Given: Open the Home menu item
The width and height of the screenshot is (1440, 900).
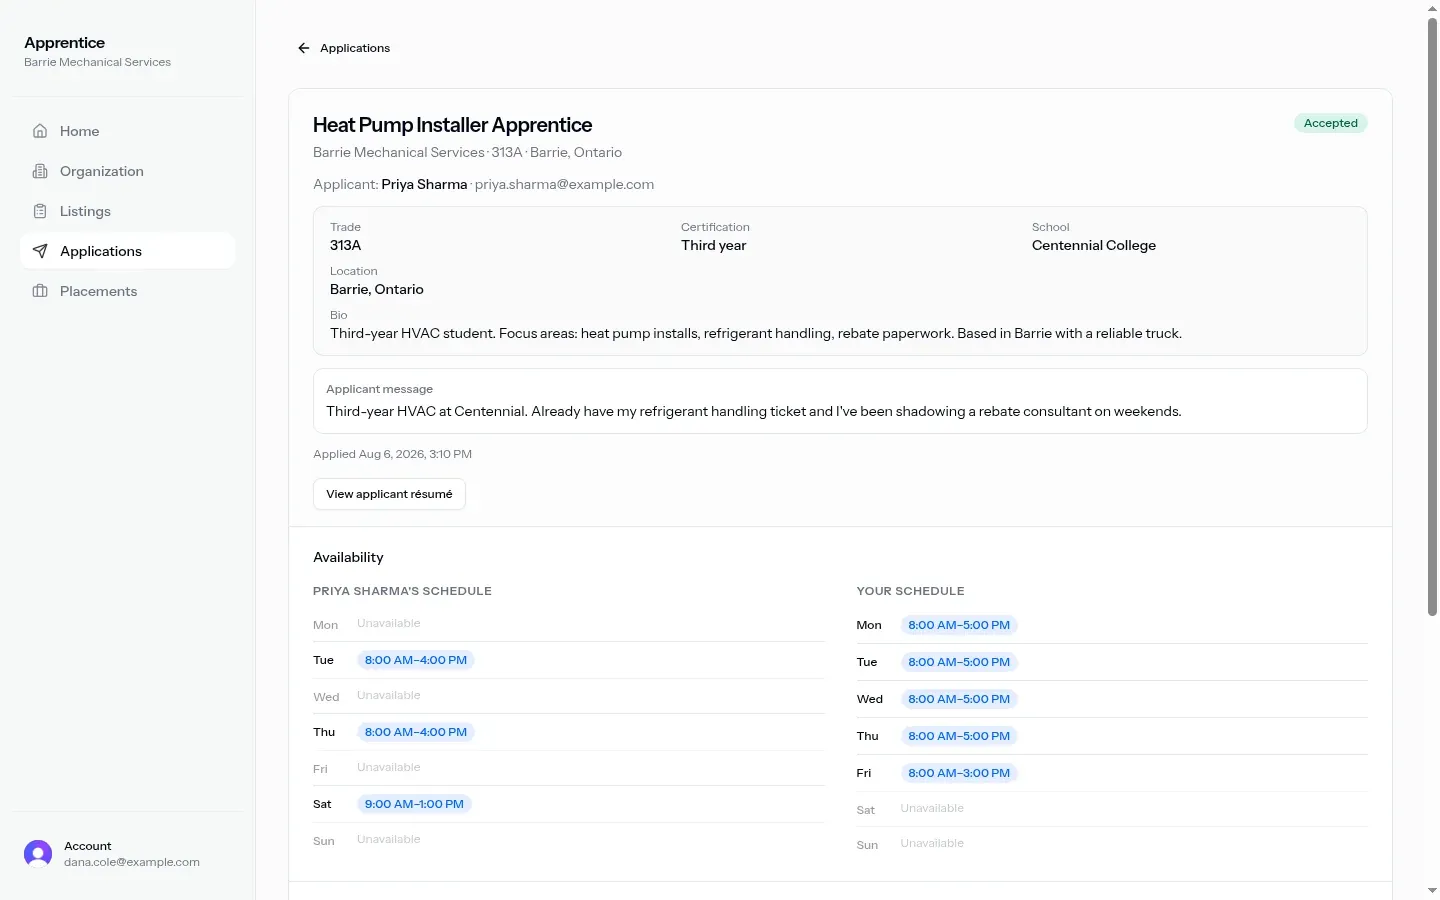Looking at the screenshot, I should pyautogui.click(x=128, y=131).
